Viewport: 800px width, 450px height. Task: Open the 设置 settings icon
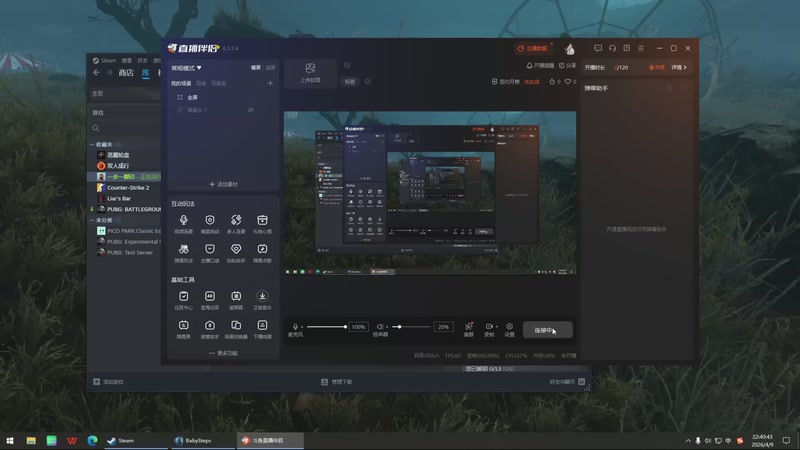(509, 329)
